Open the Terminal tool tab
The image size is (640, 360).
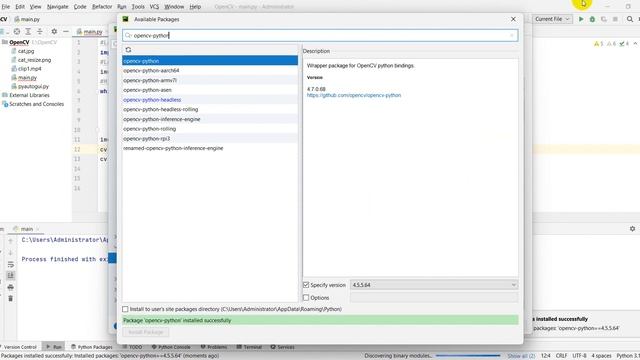[x=249, y=347]
